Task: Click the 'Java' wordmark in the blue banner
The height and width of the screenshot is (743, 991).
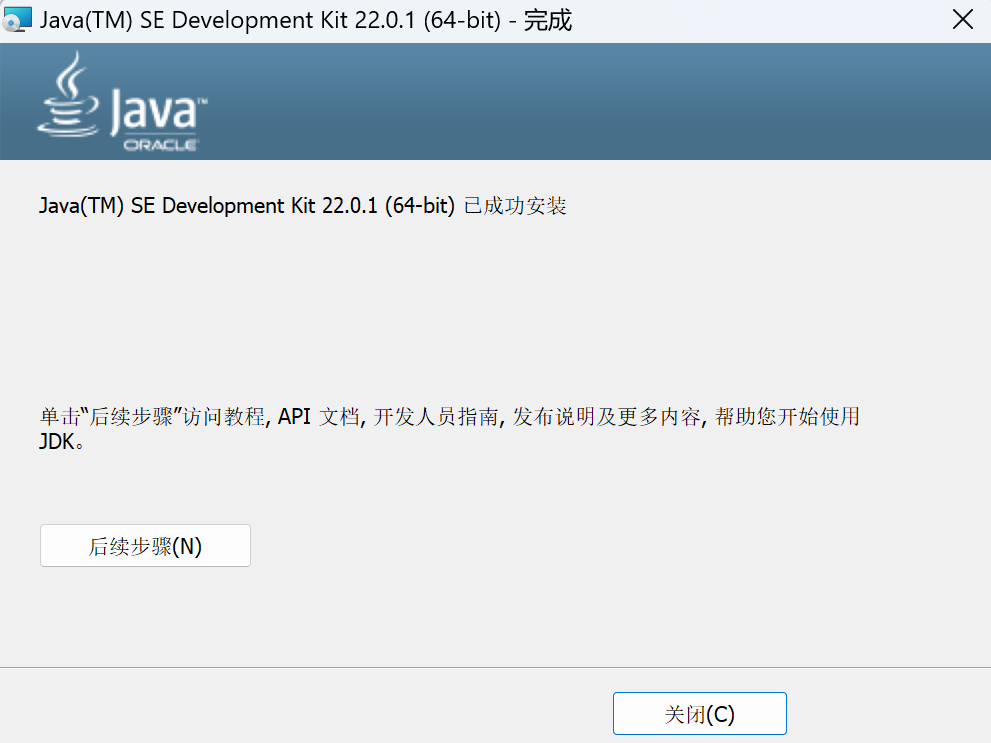Action: (x=155, y=113)
